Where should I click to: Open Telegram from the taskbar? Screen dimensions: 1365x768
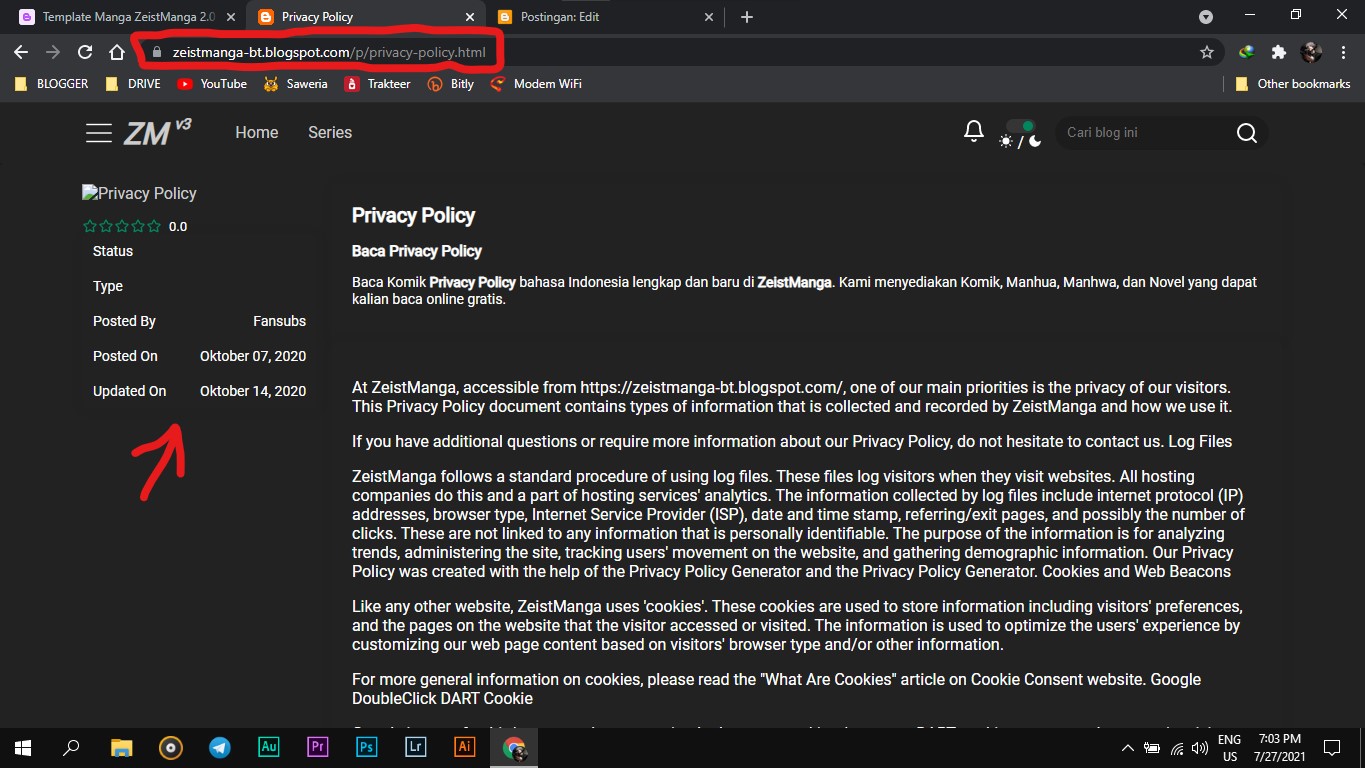(x=219, y=747)
